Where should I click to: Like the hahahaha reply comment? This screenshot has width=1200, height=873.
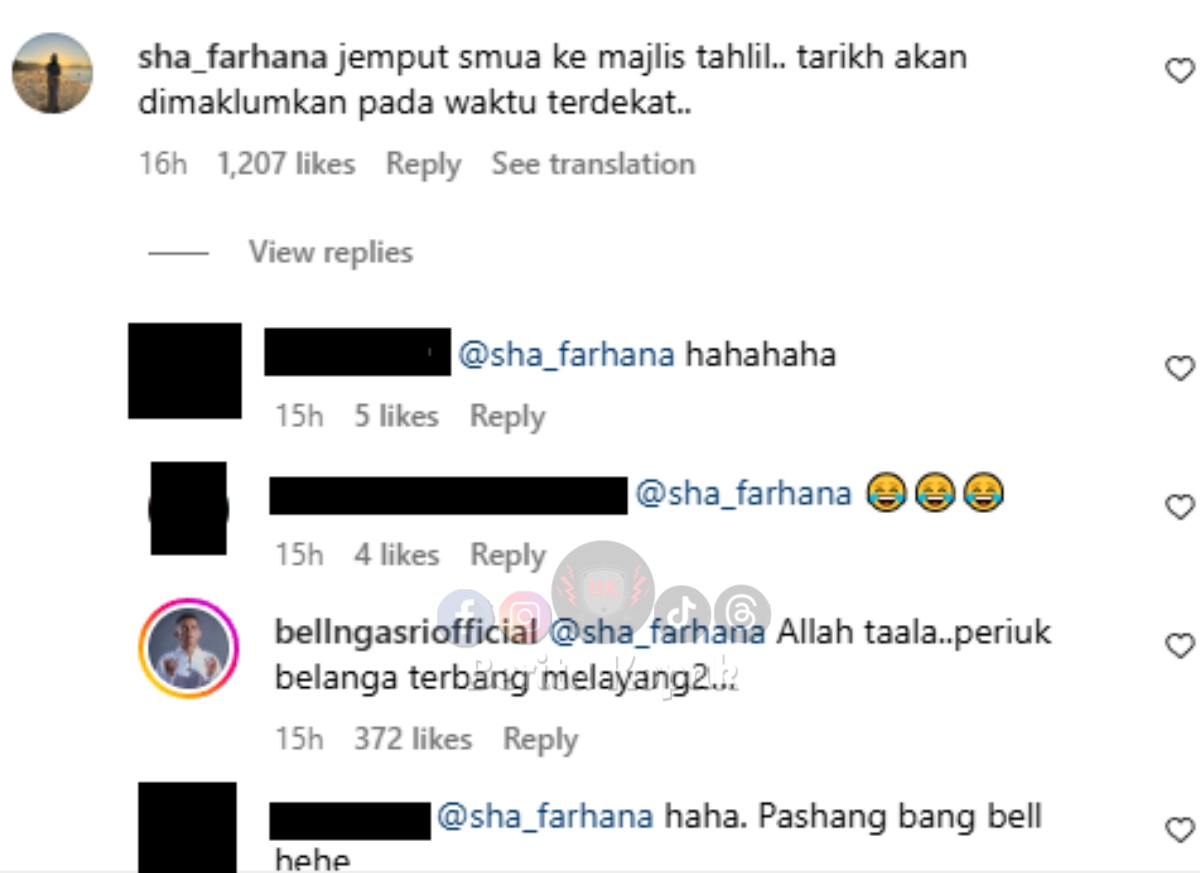click(x=1181, y=368)
